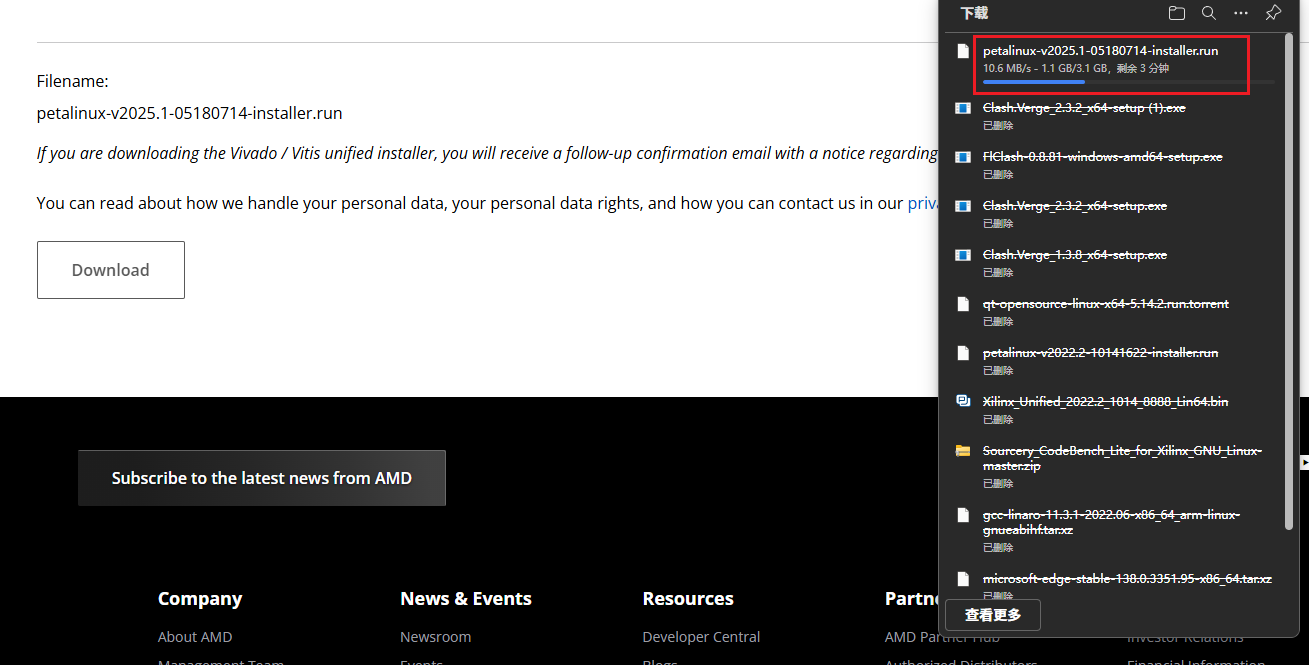
Task: Click file icon of qt-opensource torrent entry
Action: point(963,304)
